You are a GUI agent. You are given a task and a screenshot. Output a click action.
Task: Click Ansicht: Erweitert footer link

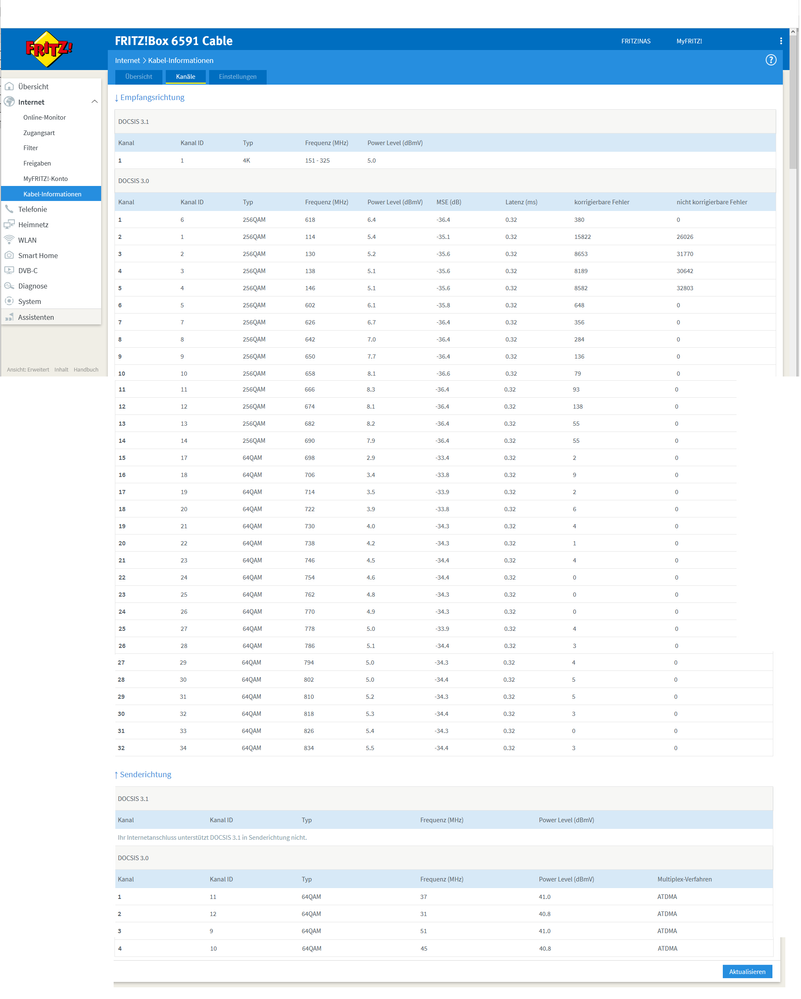[27, 370]
